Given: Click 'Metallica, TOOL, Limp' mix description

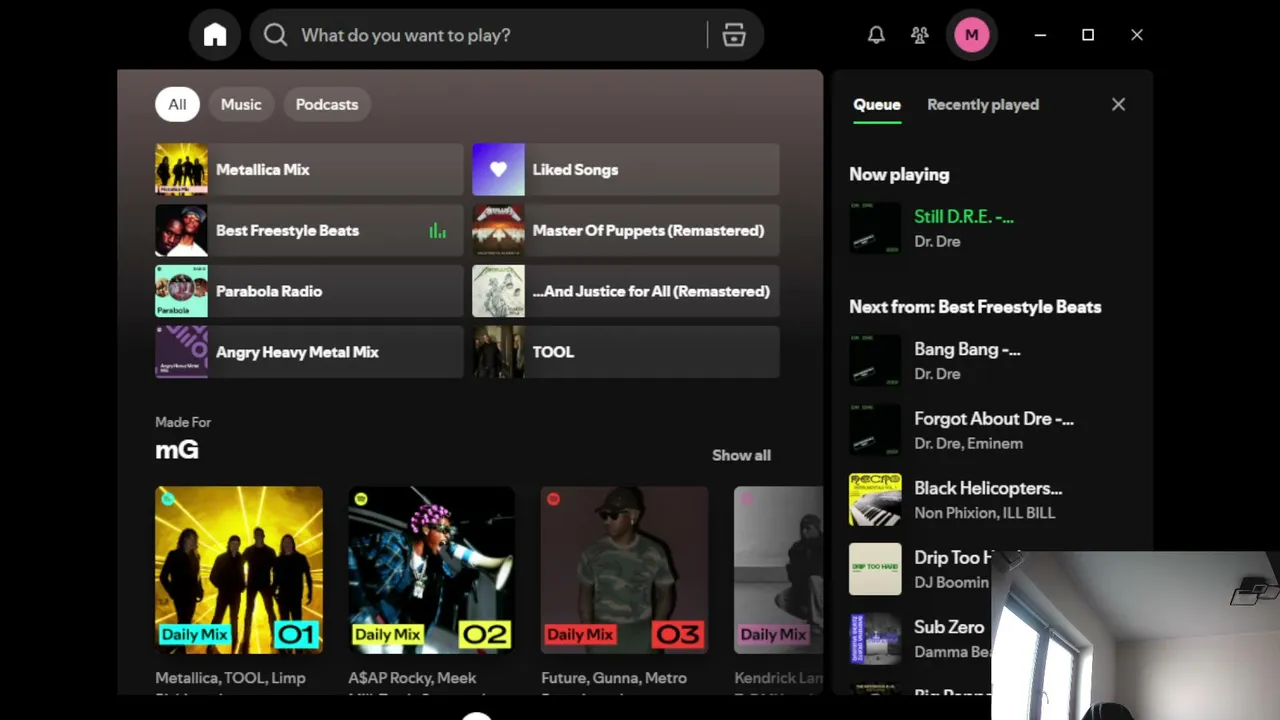Looking at the screenshot, I should pyautogui.click(x=230, y=678).
